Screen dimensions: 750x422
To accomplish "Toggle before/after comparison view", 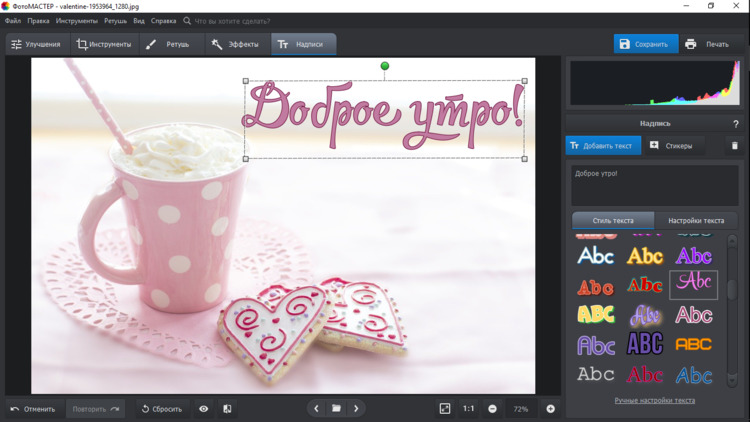I will (x=227, y=409).
